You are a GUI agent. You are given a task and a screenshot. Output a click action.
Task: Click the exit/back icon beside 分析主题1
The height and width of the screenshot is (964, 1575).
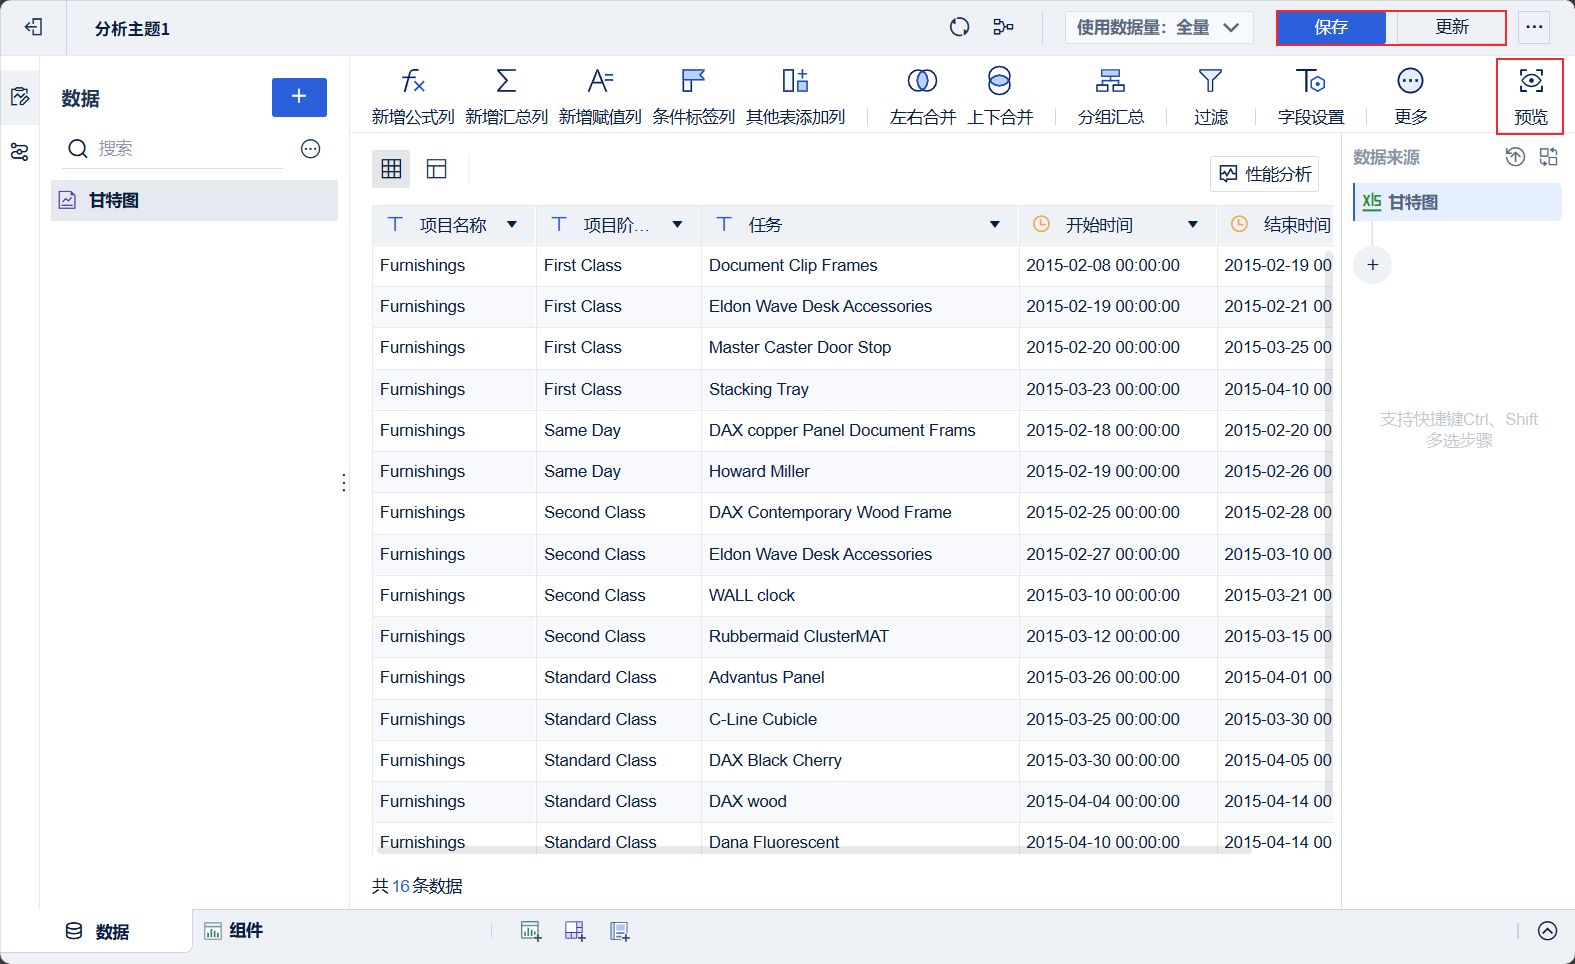tap(34, 27)
